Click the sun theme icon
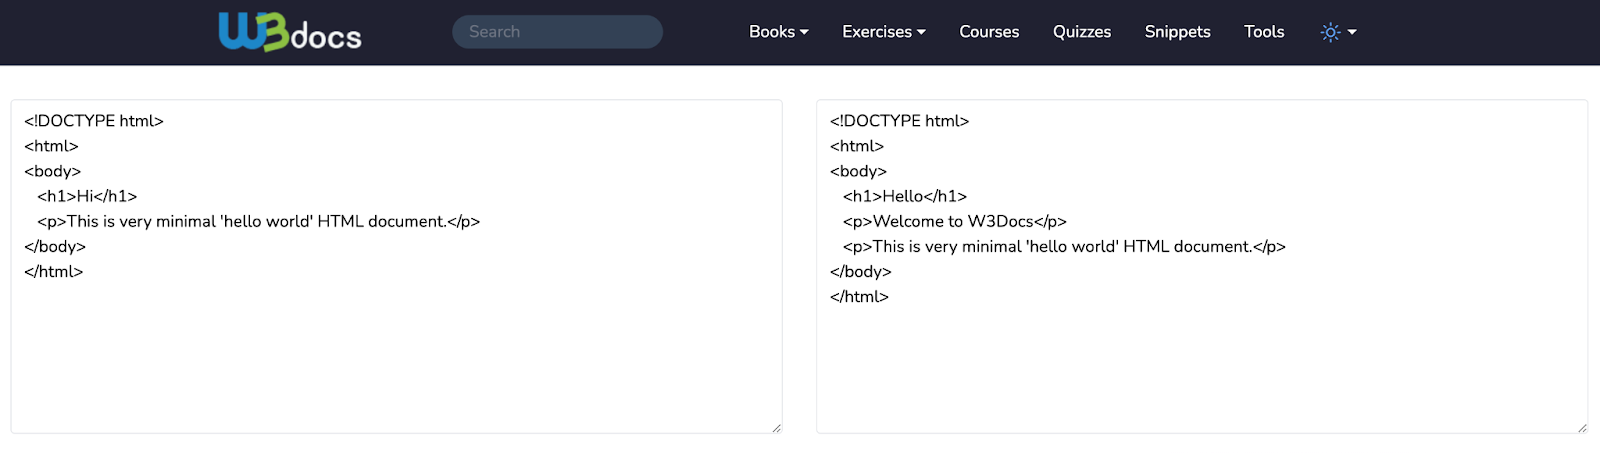The height and width of the screenshot is (453, 1600). coord(1329,32)
